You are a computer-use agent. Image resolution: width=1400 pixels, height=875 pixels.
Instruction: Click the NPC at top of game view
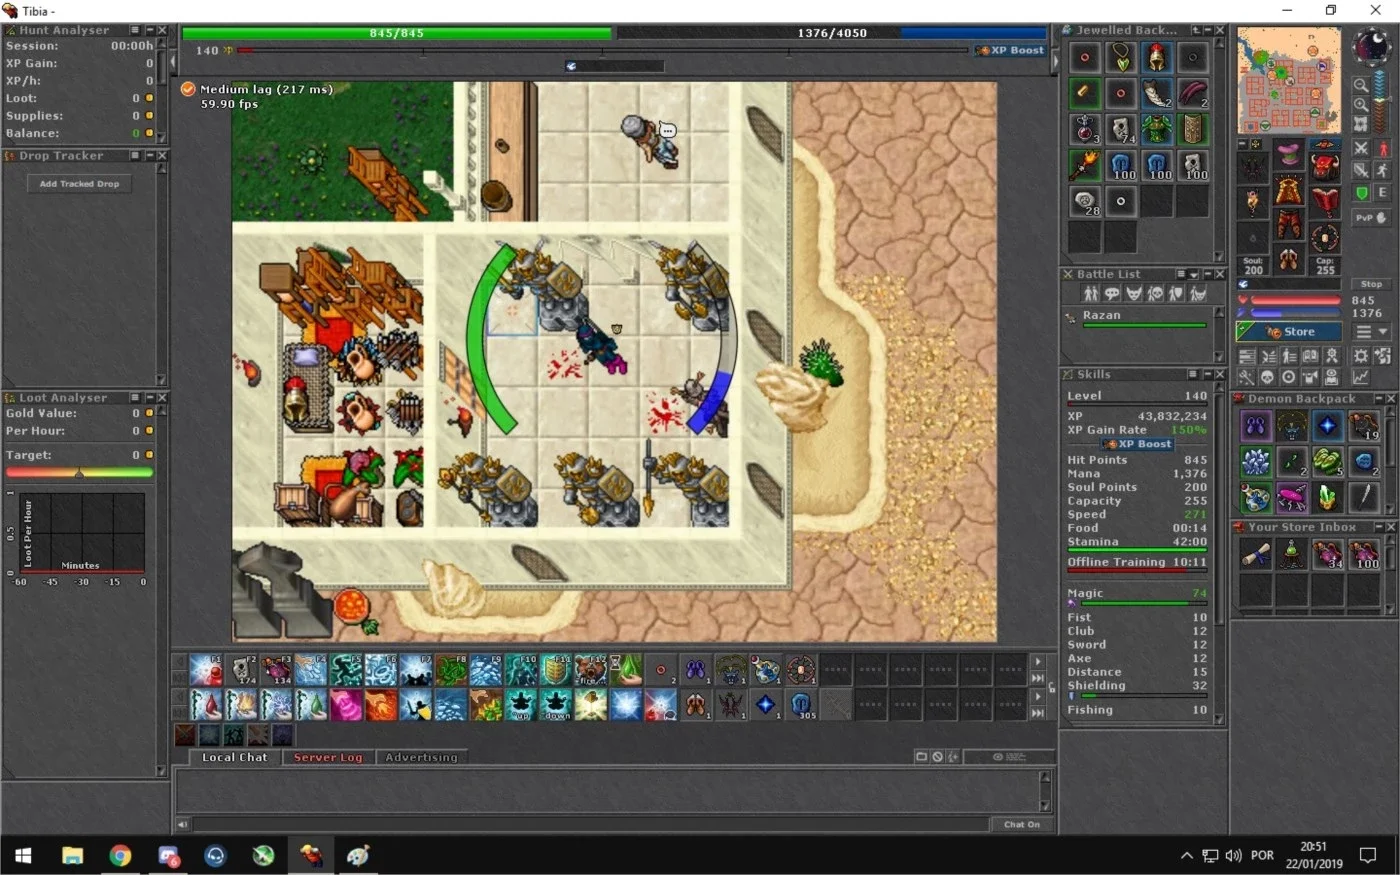click(649, 140)
